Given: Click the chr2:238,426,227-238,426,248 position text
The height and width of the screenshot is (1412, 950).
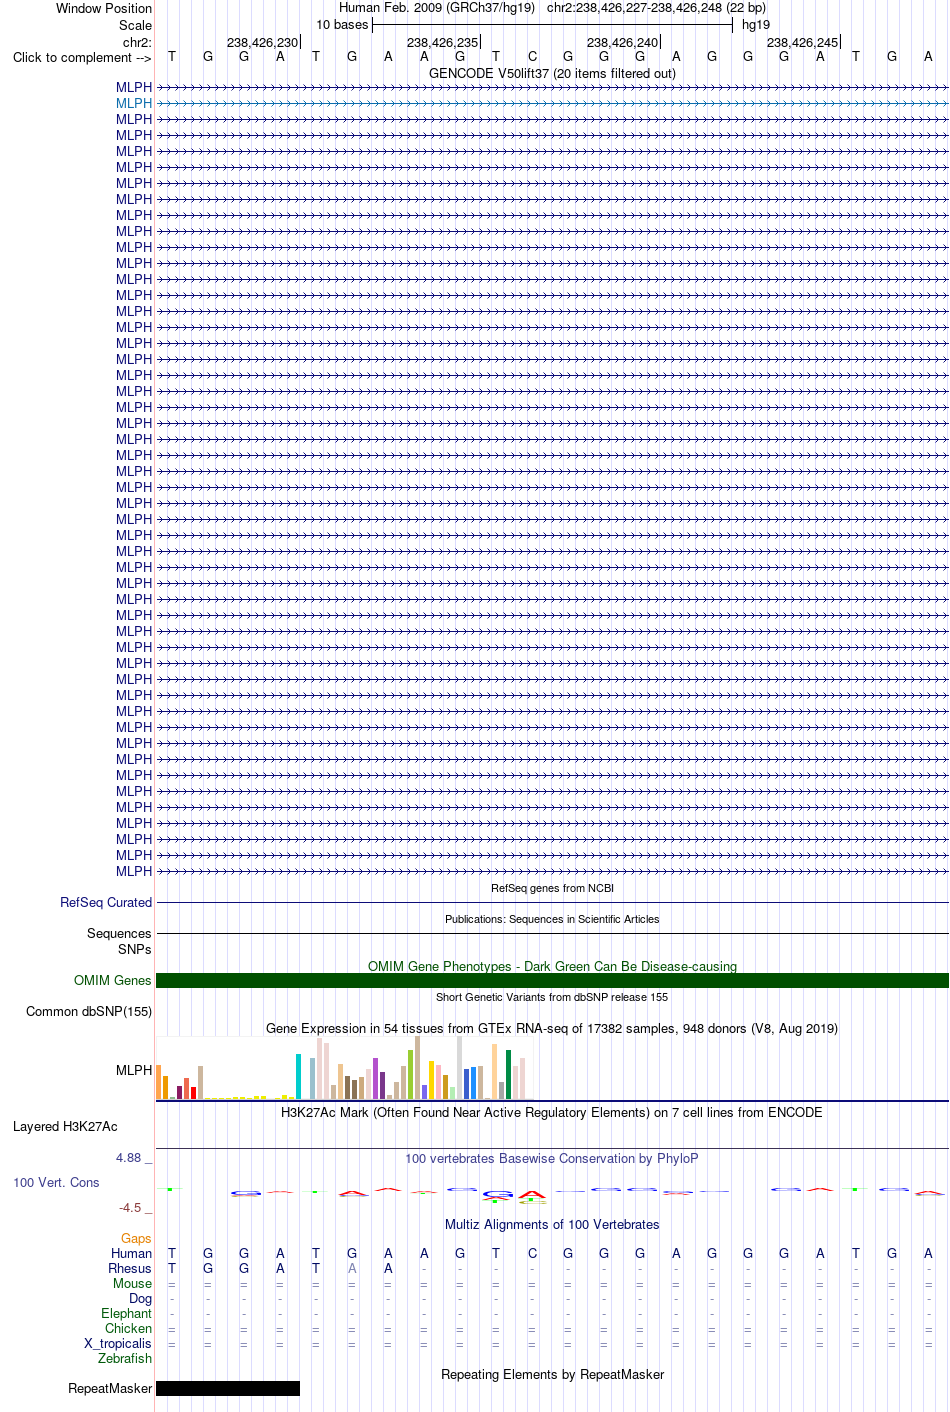Looking at the screenshot, I should tap(656, 7).
